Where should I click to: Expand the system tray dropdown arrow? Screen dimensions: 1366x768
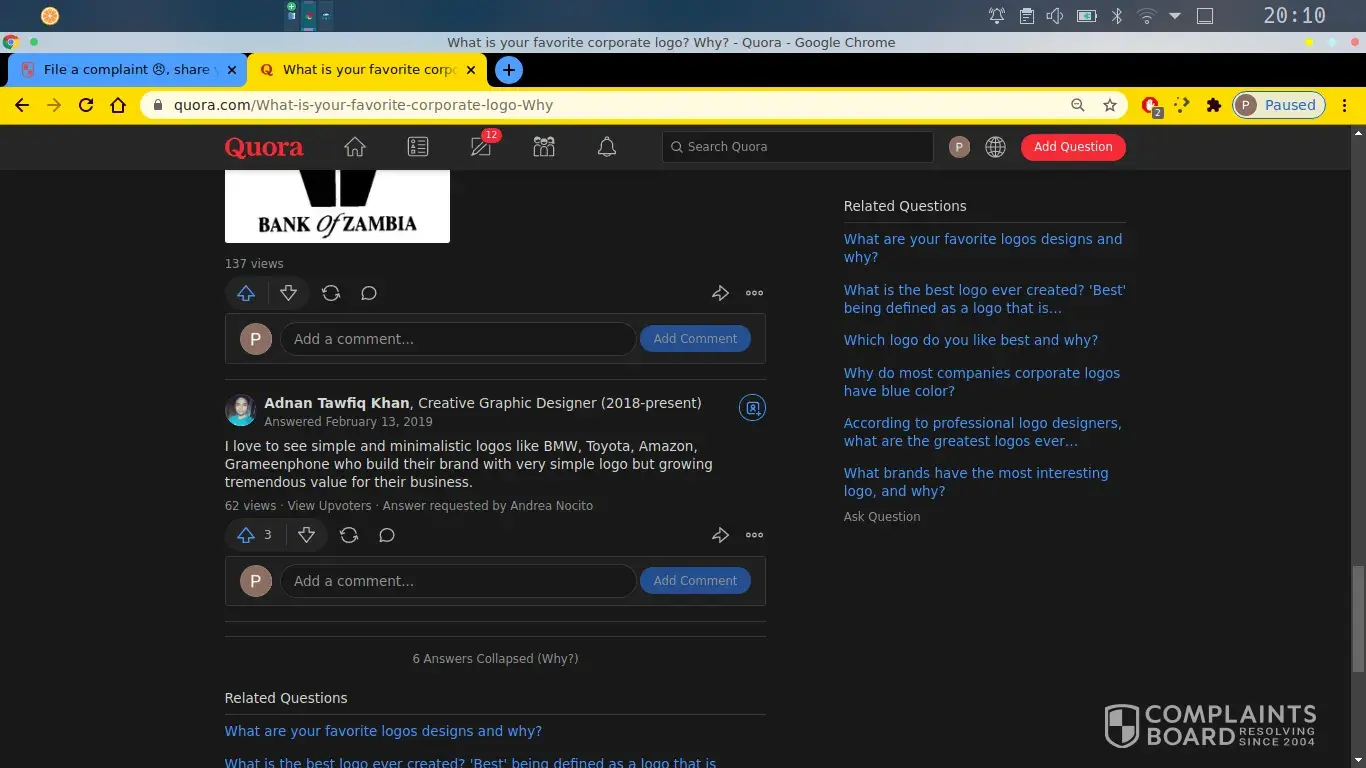pyautogui.click(x=1175, y=16)
